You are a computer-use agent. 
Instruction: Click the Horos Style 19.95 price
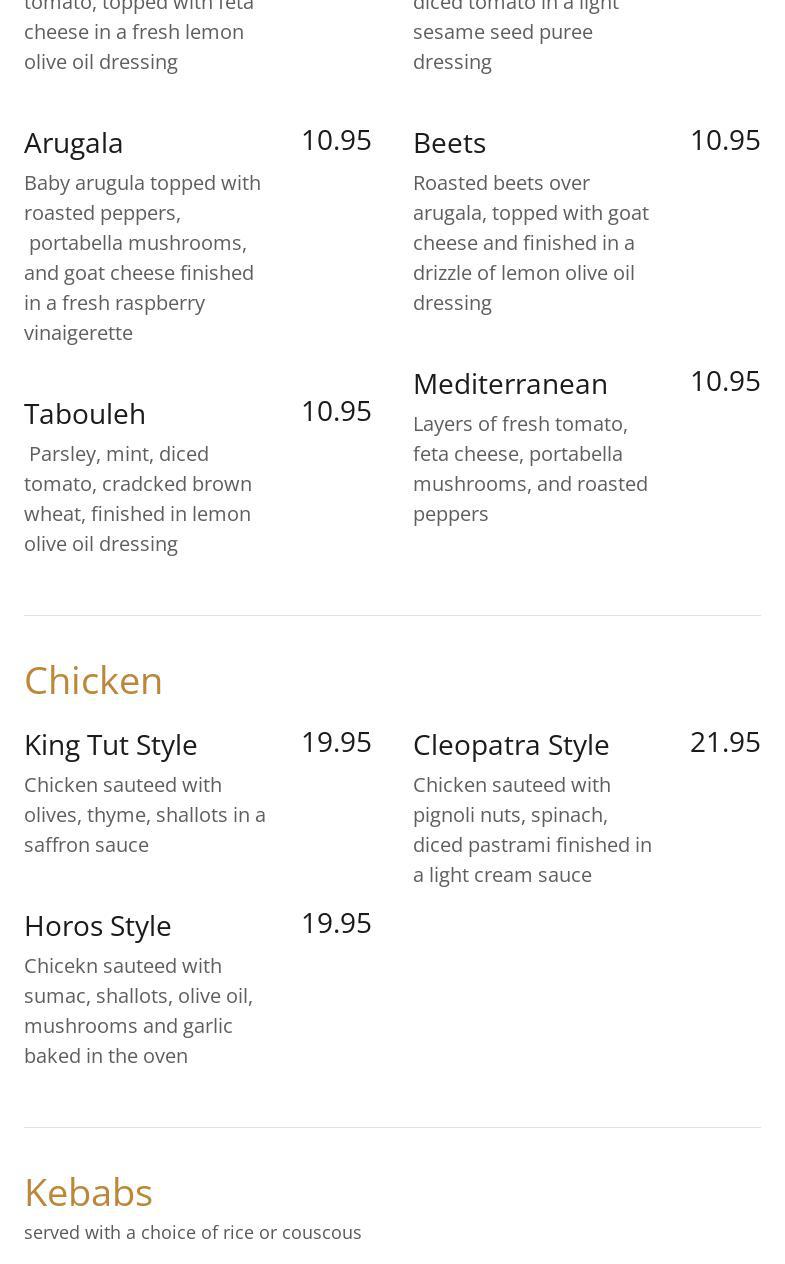(x=336, y=923)
